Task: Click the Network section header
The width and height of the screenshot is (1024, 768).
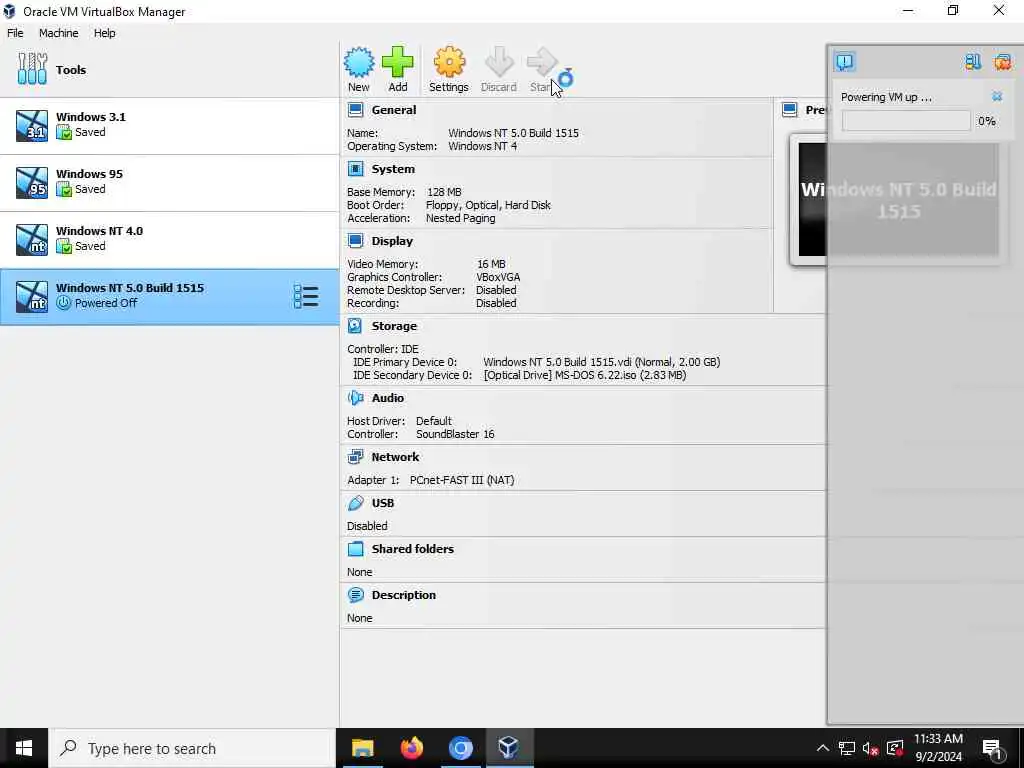Action: coord(395,456)
